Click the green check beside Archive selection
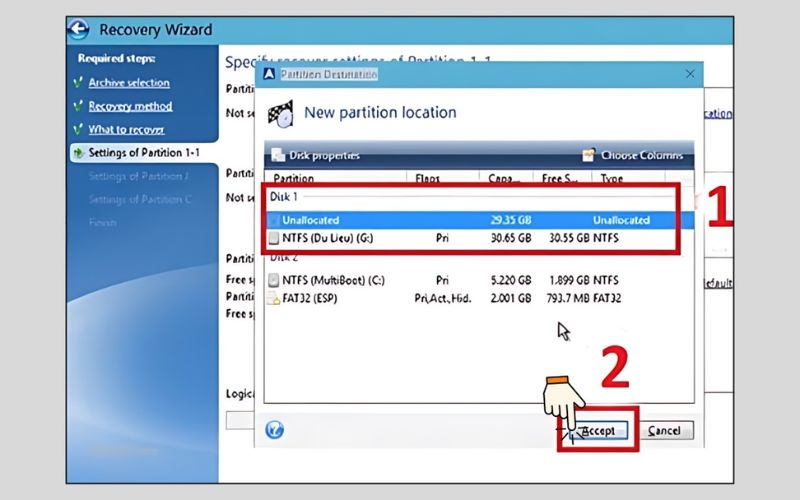This screenshot has height=500, width=800. click(78, 82)
